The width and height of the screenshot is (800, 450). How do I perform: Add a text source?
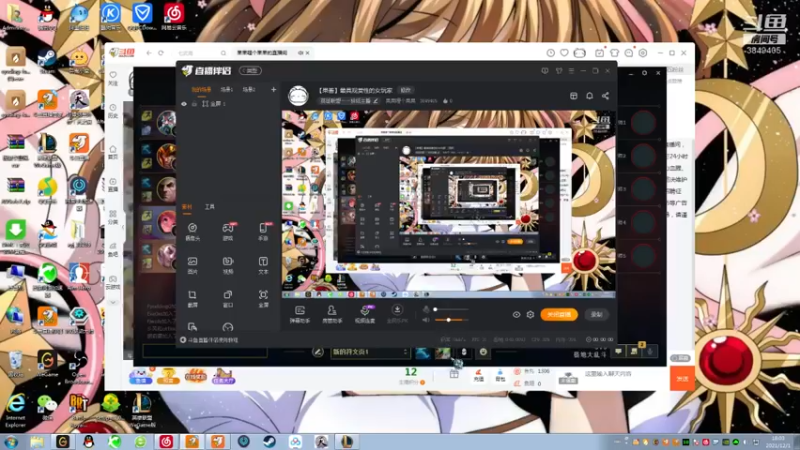tap(263, 265)
